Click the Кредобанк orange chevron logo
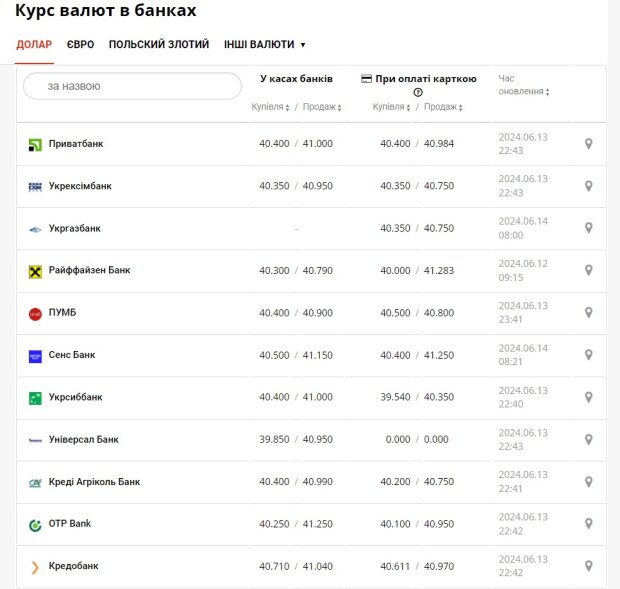The width and height of the screenshot is (620, 589). 36,567
